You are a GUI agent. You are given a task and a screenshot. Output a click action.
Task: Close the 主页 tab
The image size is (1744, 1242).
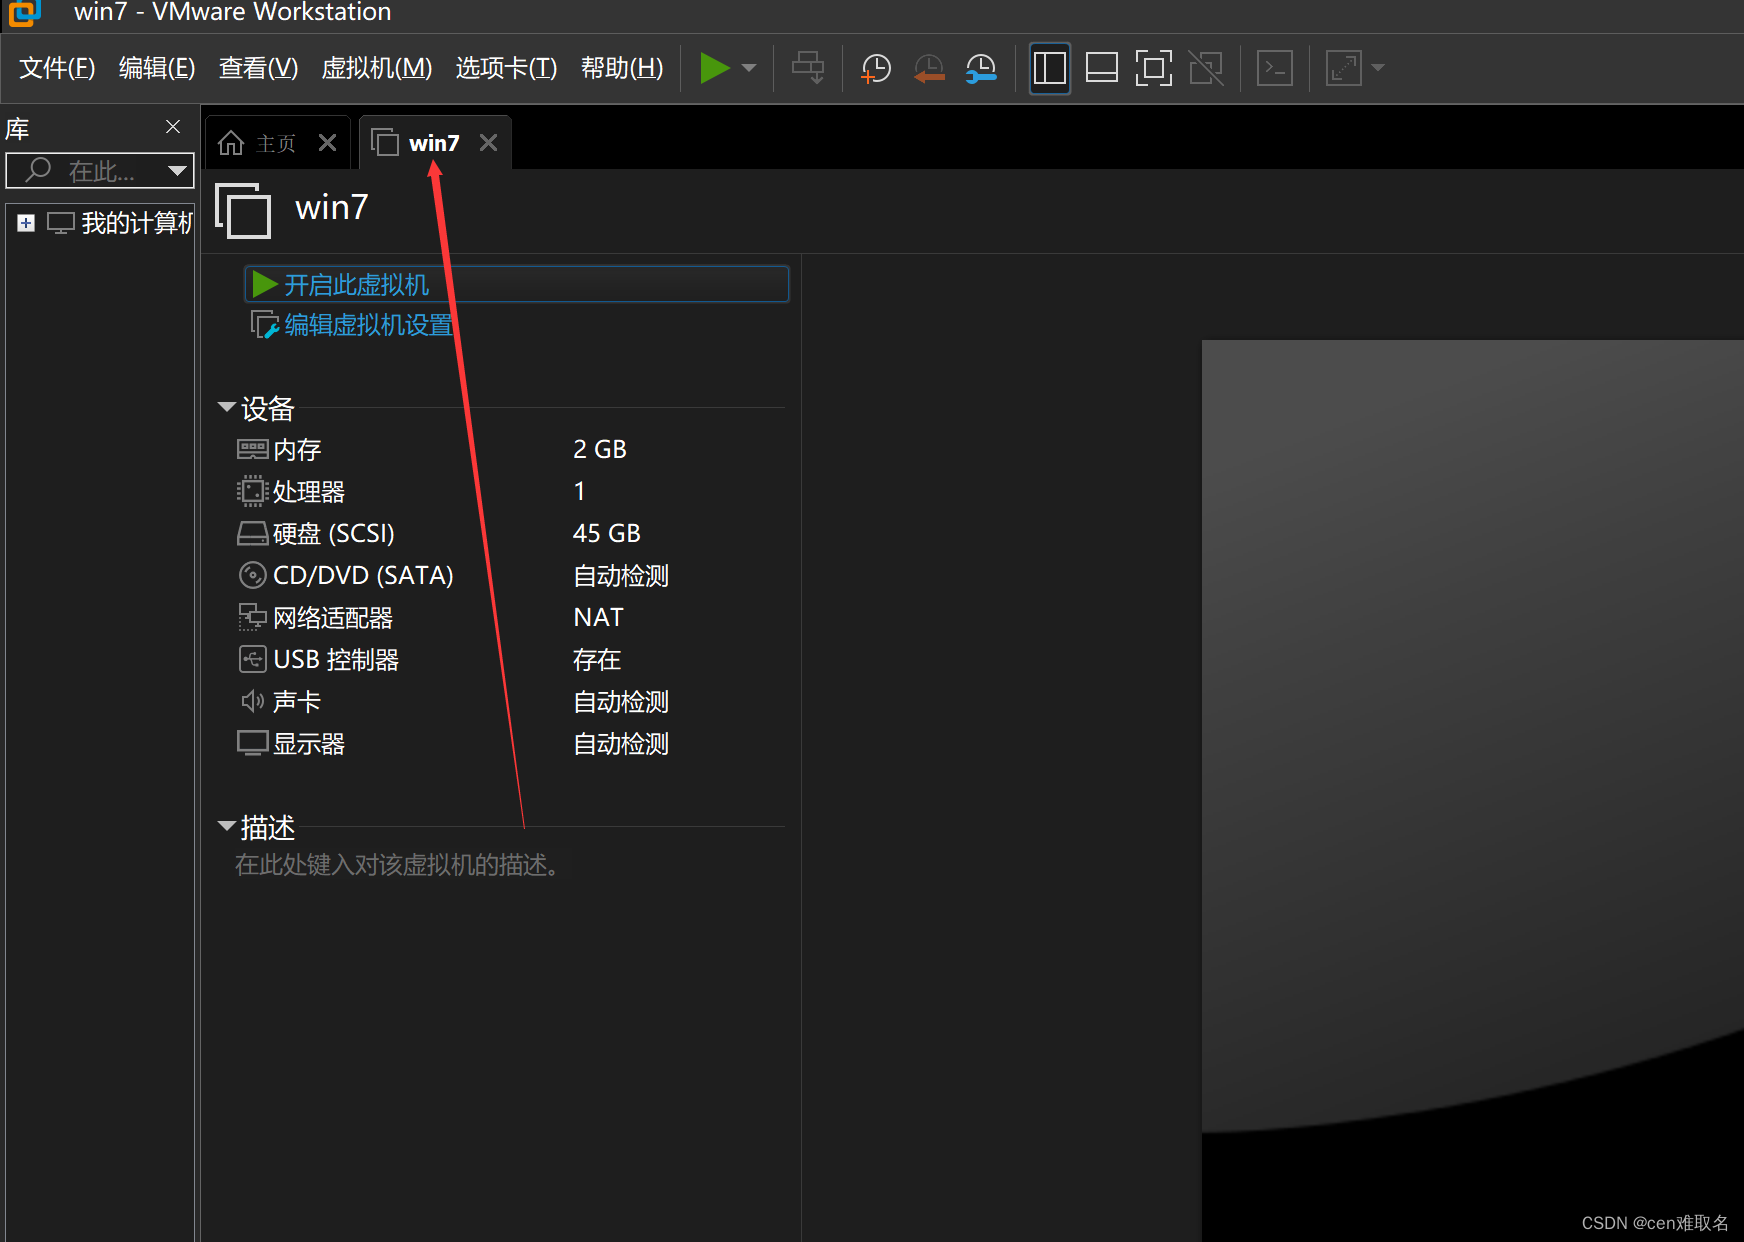point(327,143)
